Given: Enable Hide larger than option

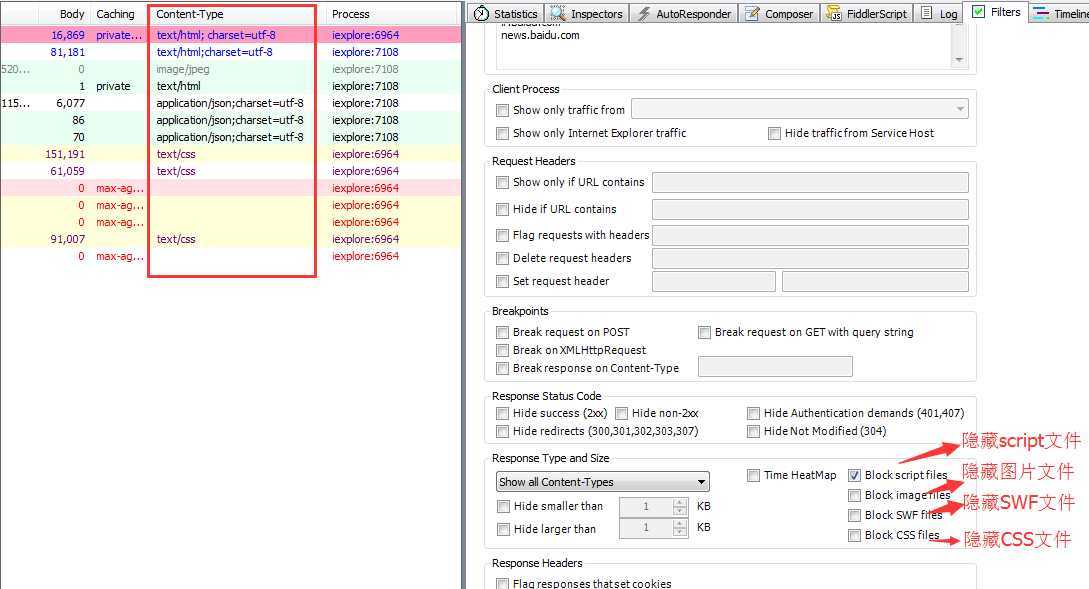Looking at the screenshot, I should point(504,529).
